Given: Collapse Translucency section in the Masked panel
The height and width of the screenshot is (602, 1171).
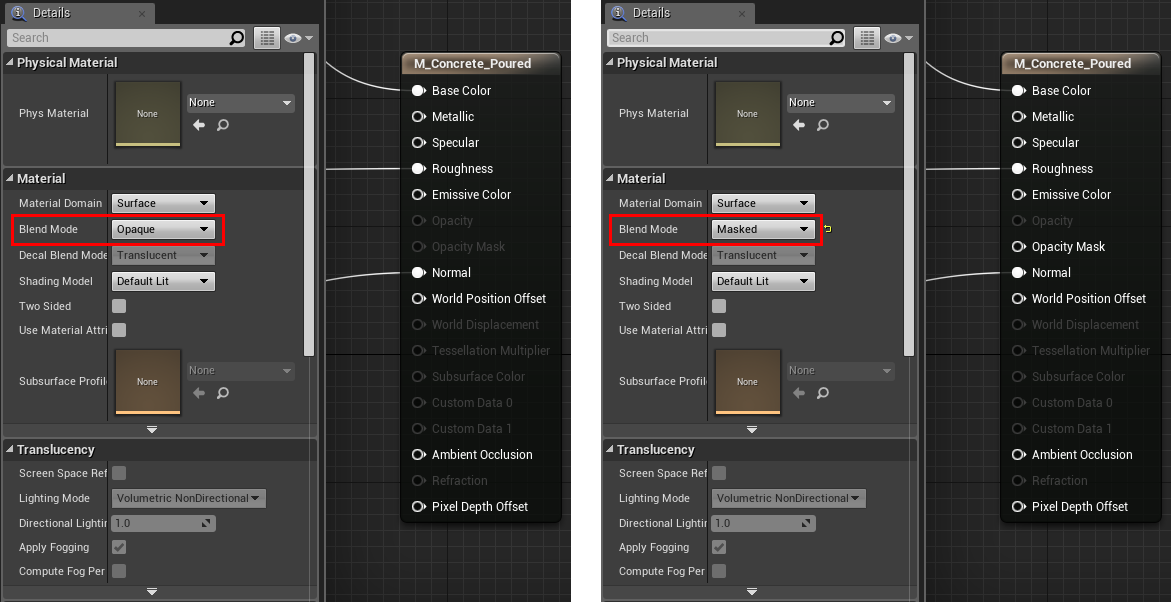Looking at the screenshot, I should click(609, 450).
